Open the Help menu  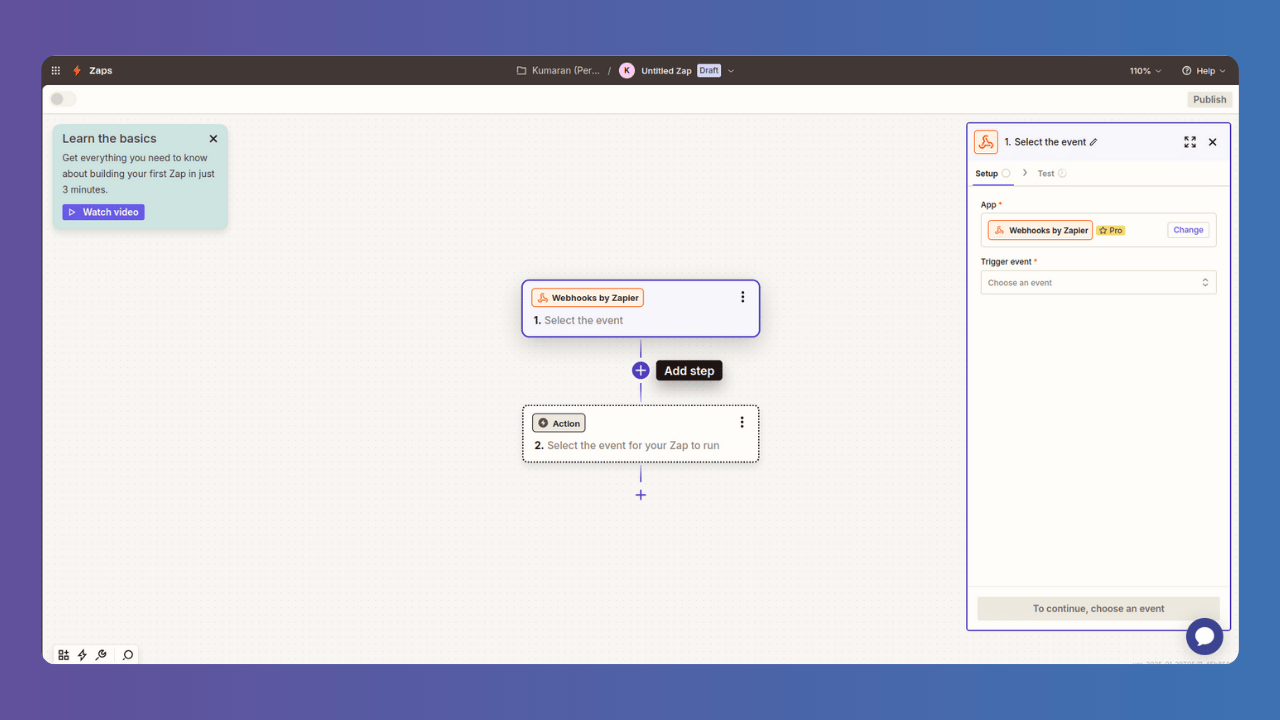click(1204, 71)
